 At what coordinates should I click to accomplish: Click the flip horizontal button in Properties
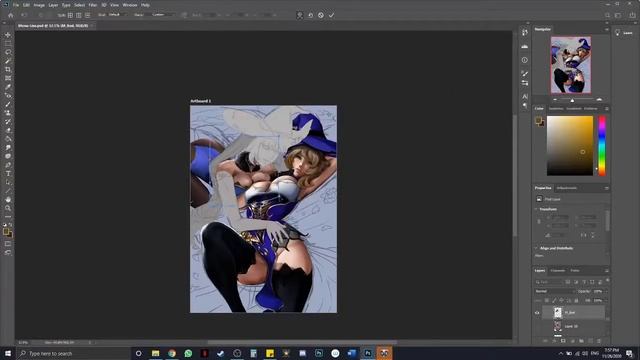click(583, 236)
